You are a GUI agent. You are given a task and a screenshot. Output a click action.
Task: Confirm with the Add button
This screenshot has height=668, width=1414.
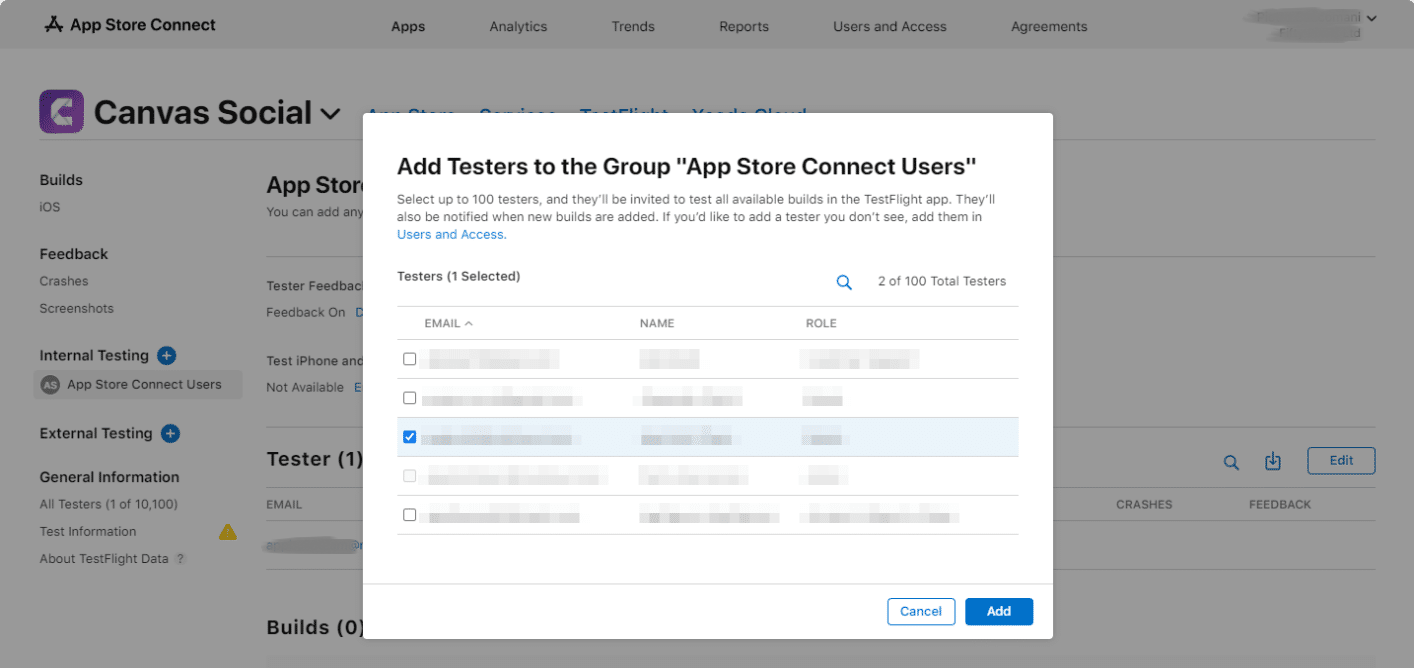click(998, 611)
